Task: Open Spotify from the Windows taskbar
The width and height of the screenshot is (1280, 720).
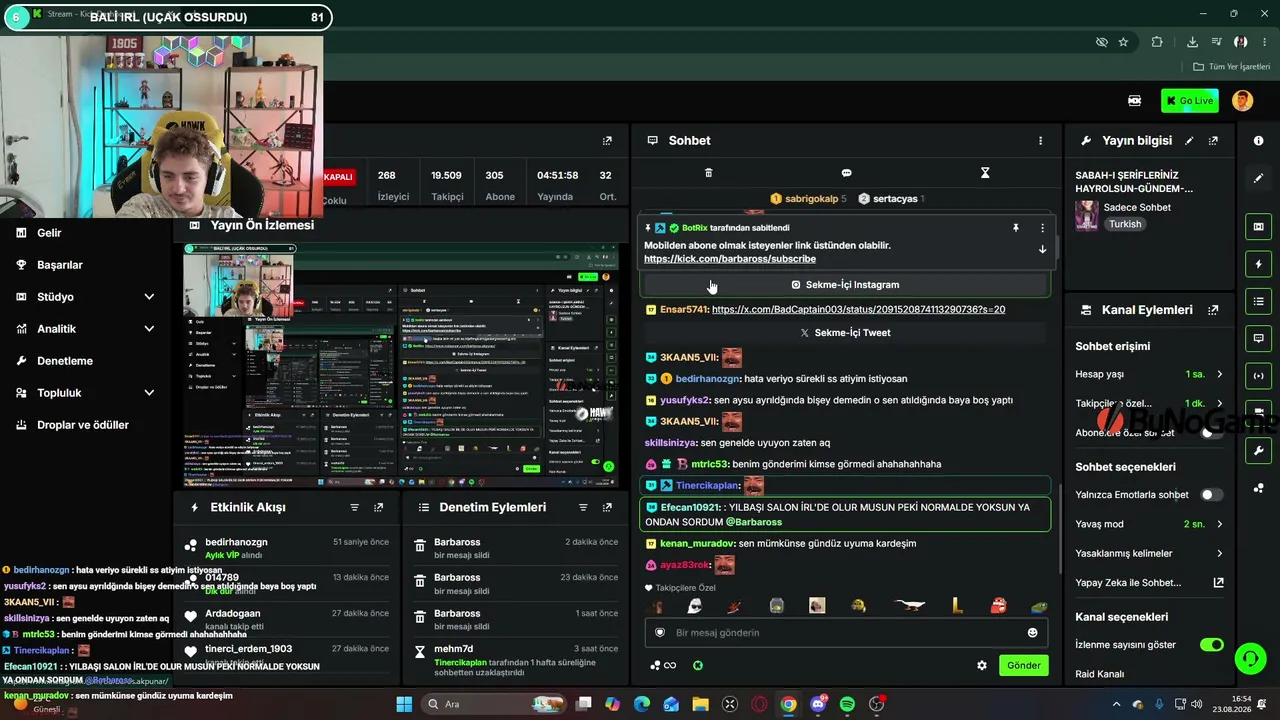Action: point(847,704)
